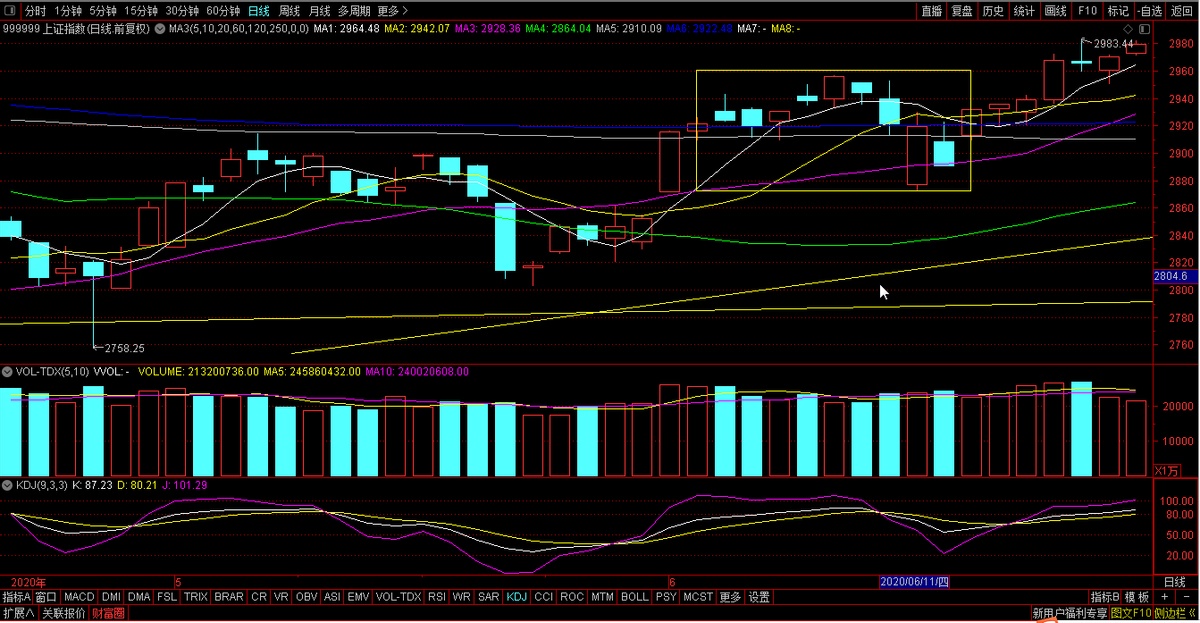
Task: Switch to the 周线 weekly tab
Action: tap(289, 11)
